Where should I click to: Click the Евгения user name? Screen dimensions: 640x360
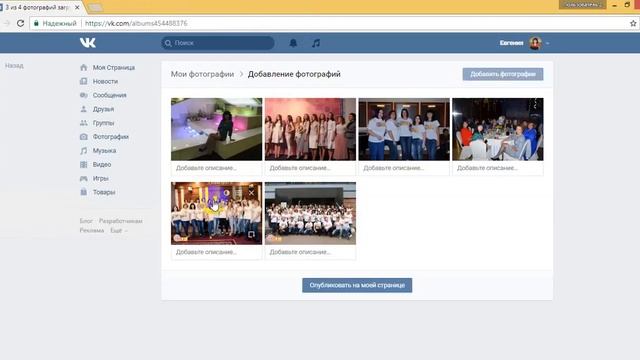pyautogui.click(x=511, y=43)
